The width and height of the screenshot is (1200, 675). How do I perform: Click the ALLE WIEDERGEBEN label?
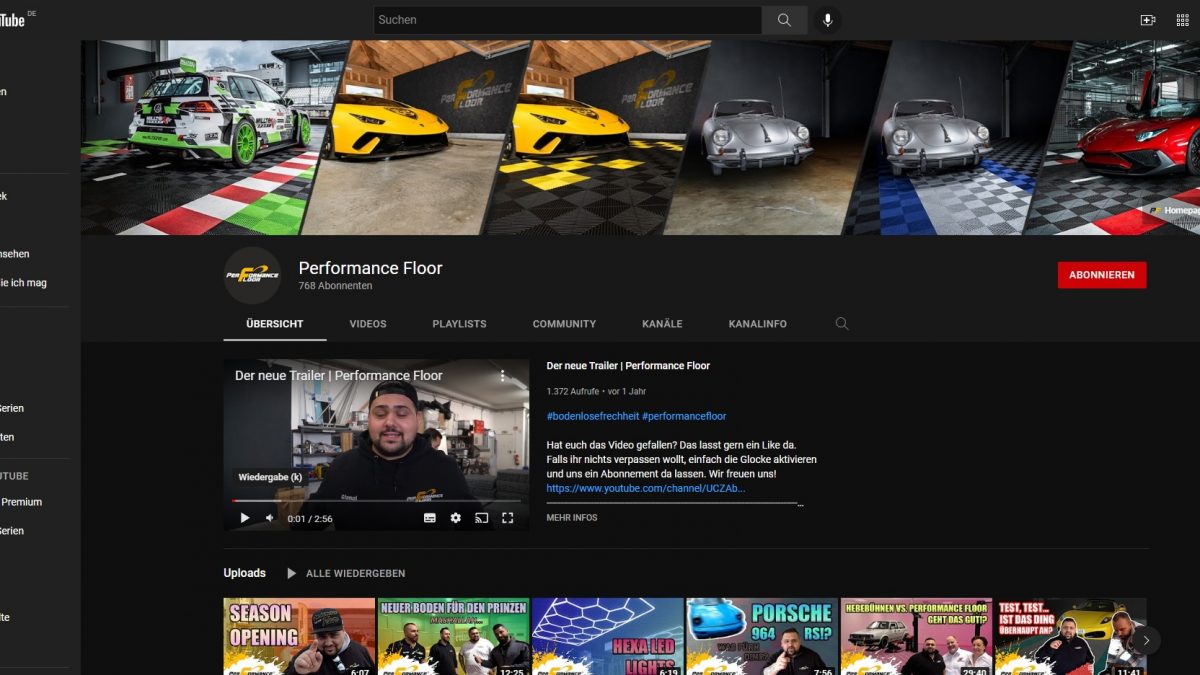click(356, 574)
